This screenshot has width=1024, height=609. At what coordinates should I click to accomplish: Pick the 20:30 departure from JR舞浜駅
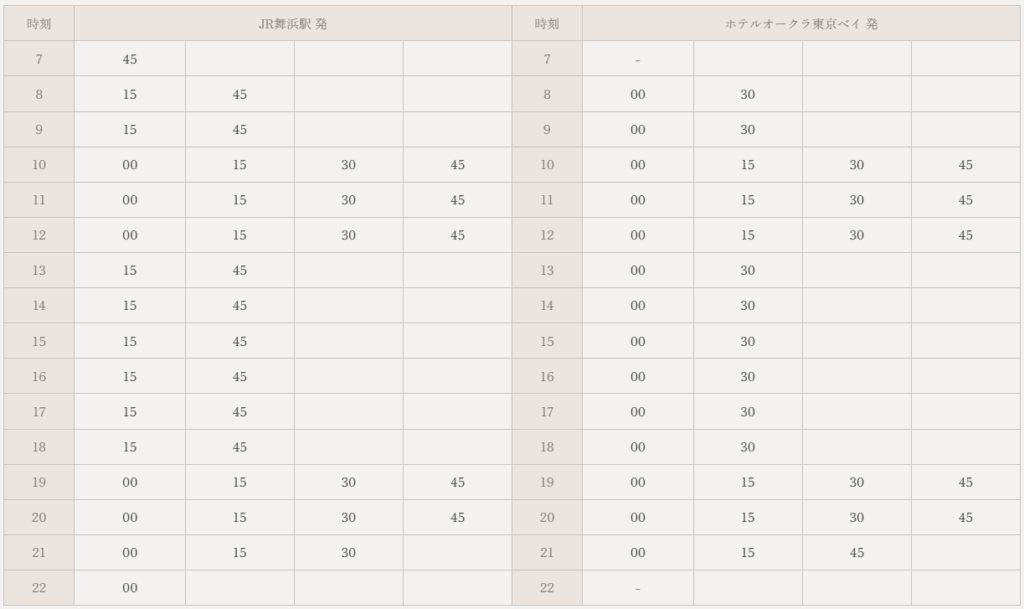coord(348,518)
